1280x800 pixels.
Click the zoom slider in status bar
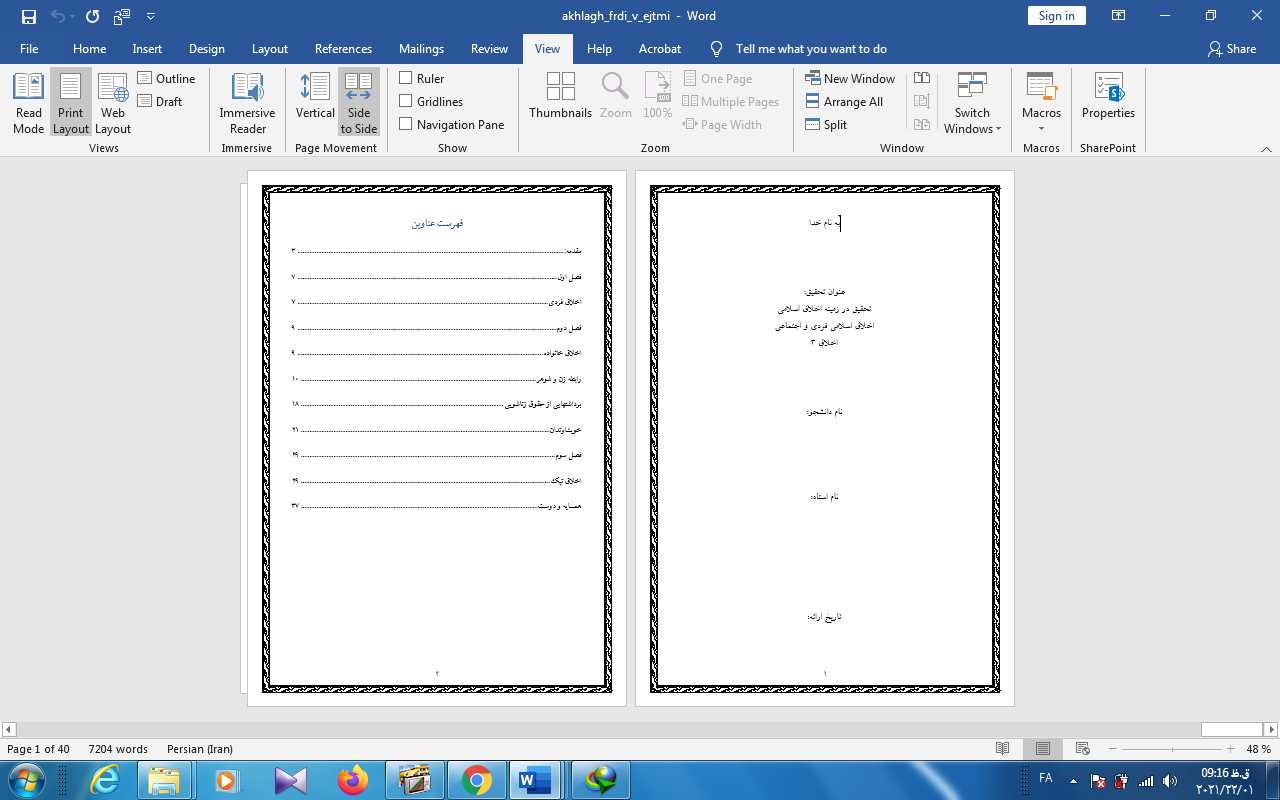pyautogui.click(x=1176, y=749)
